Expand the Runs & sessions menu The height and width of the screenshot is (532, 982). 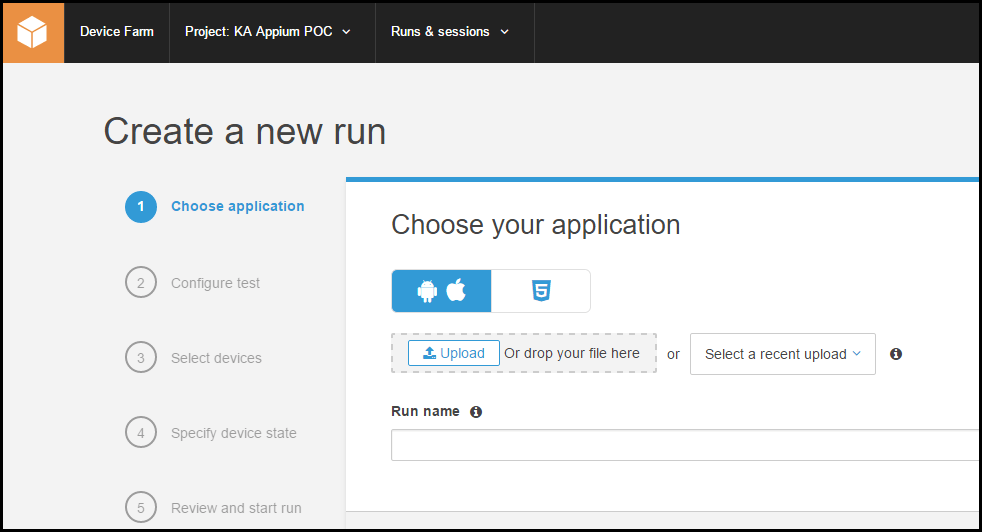[450, 32]
